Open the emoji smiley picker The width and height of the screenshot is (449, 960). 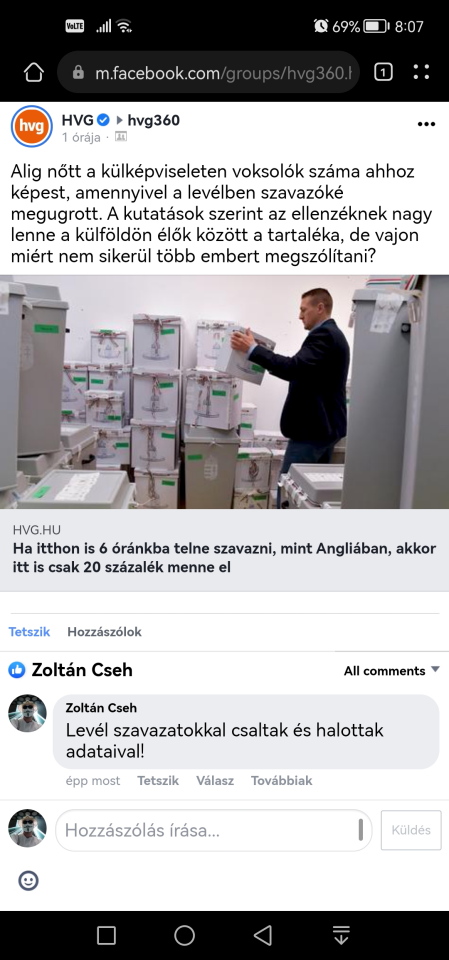tap(29, 880)
